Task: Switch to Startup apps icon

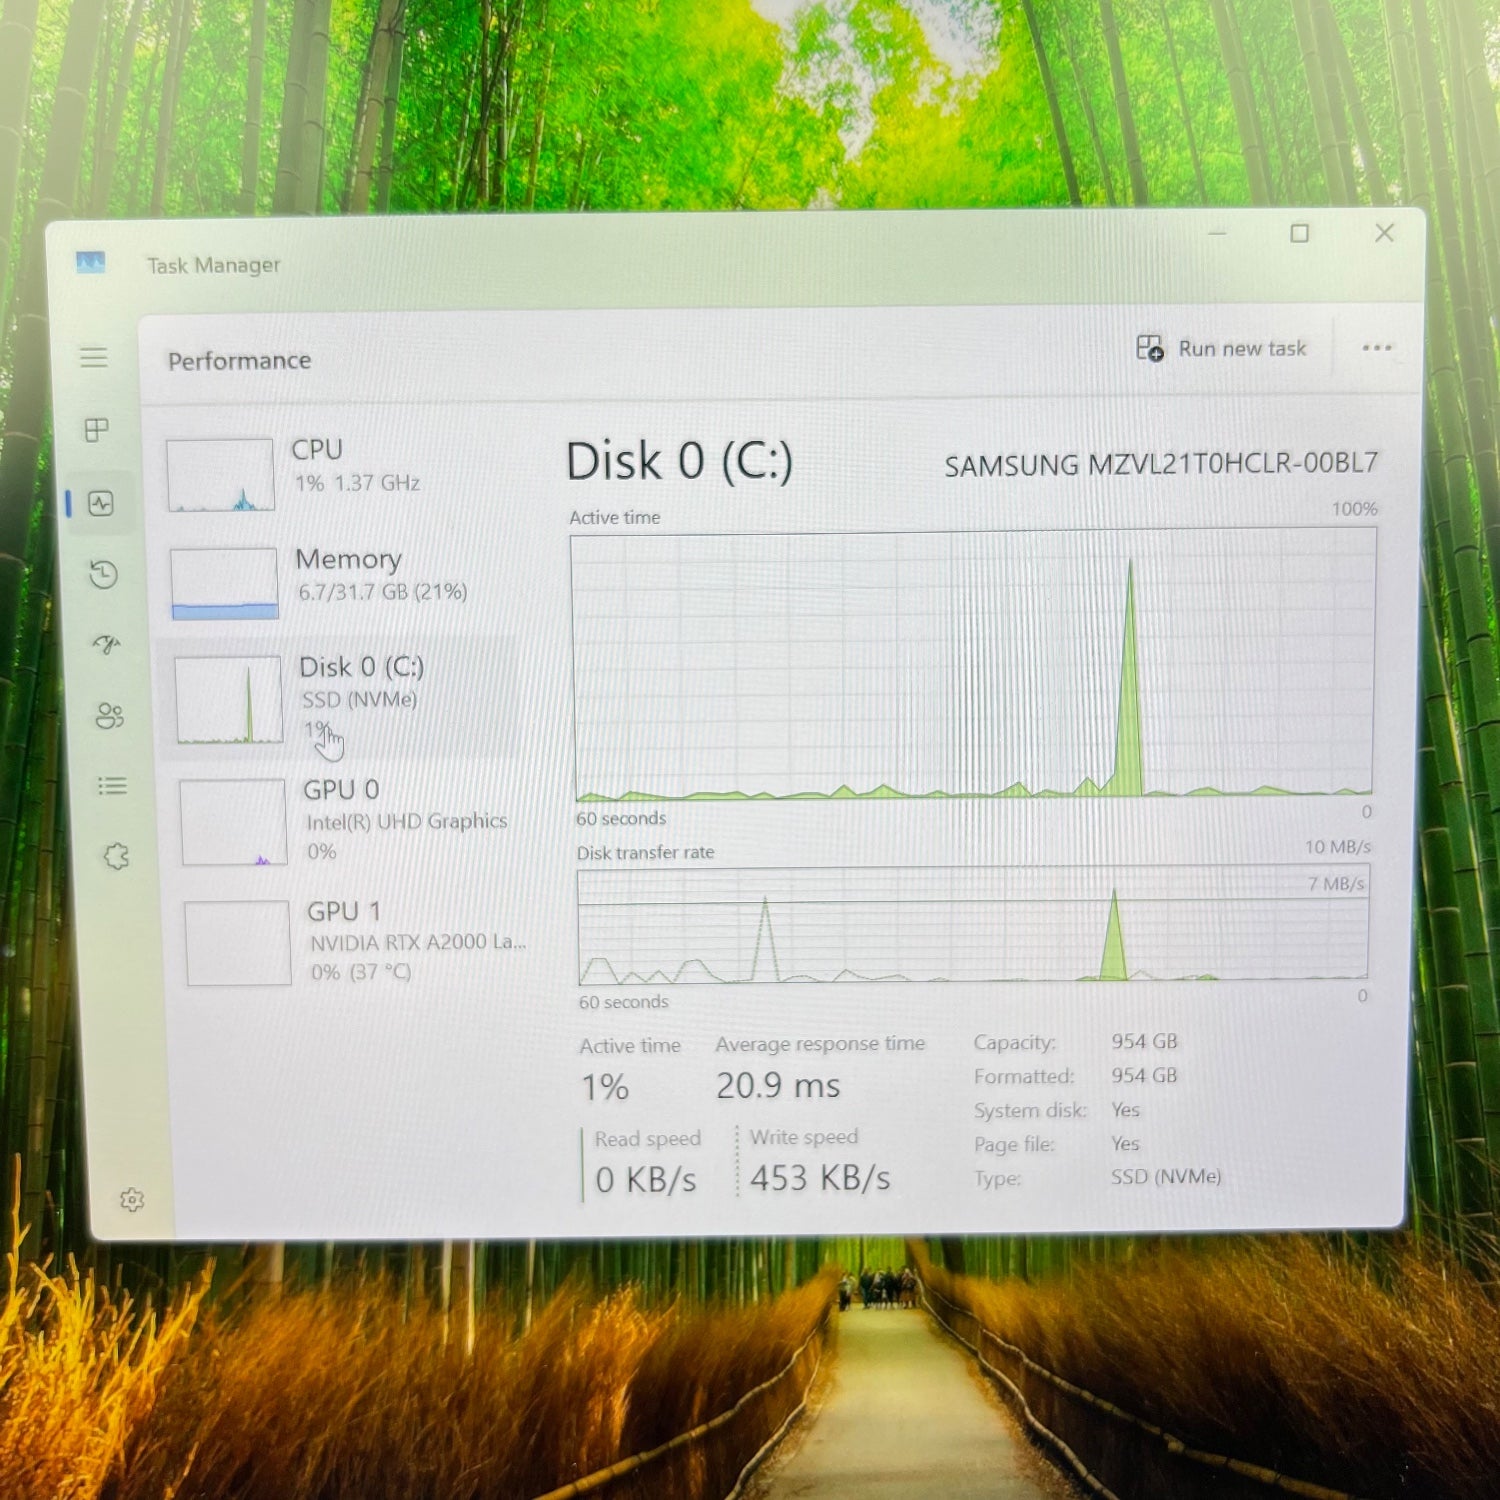Action: [x=107, y=645]
